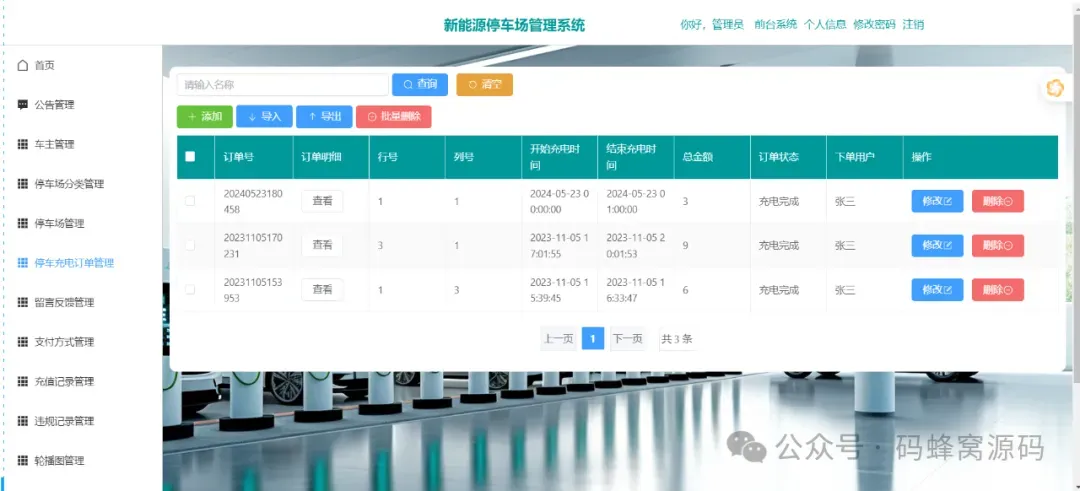The height and width of the screenshot is (491, 1080).
Task: Click 查看 for order 20231105170231
Action: click(322, 245)
